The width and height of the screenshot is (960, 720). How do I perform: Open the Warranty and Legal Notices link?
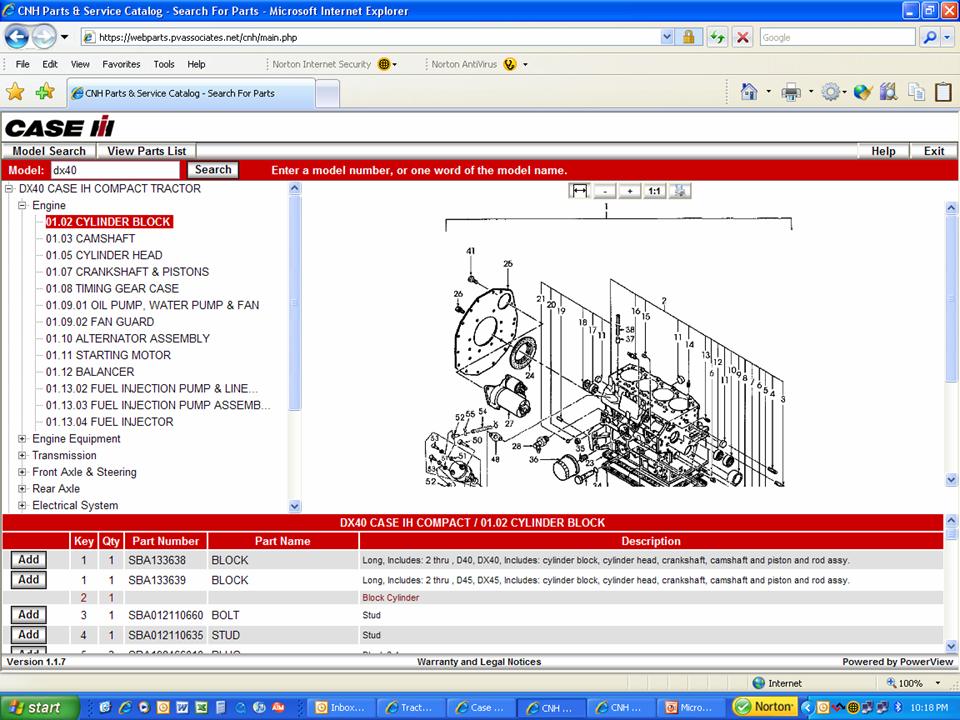click(479, 662)
